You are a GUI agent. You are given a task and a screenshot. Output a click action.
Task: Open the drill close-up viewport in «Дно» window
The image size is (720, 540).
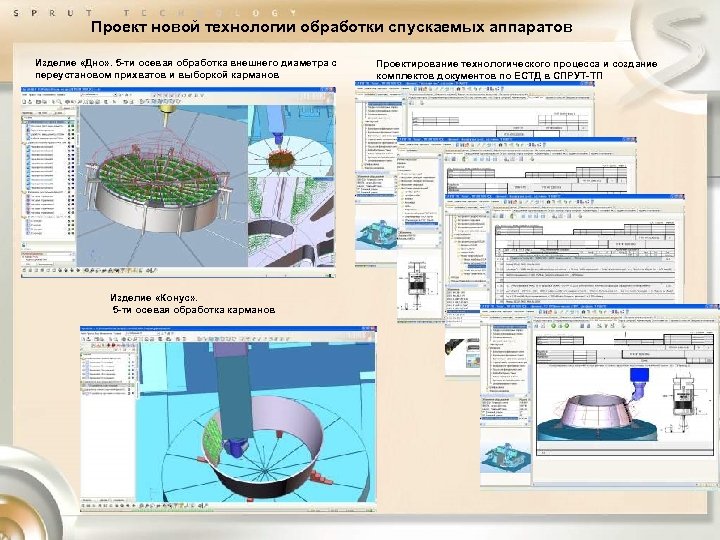coord(292,141)
